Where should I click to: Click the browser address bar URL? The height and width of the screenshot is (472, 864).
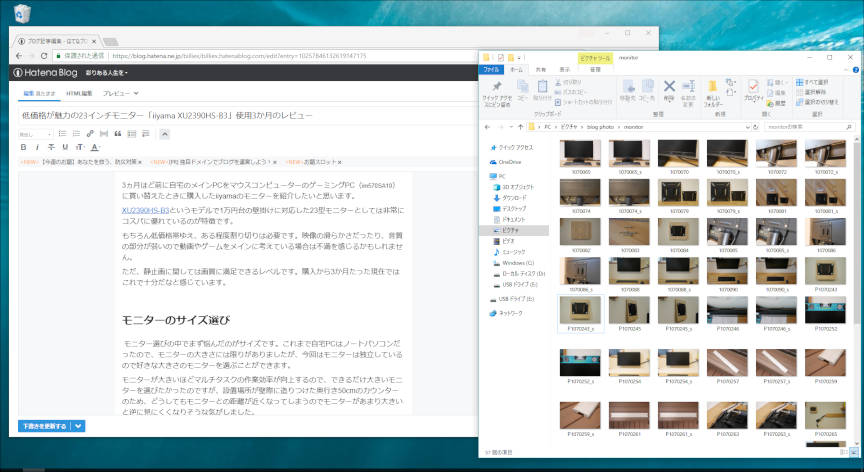pos(239,56)
